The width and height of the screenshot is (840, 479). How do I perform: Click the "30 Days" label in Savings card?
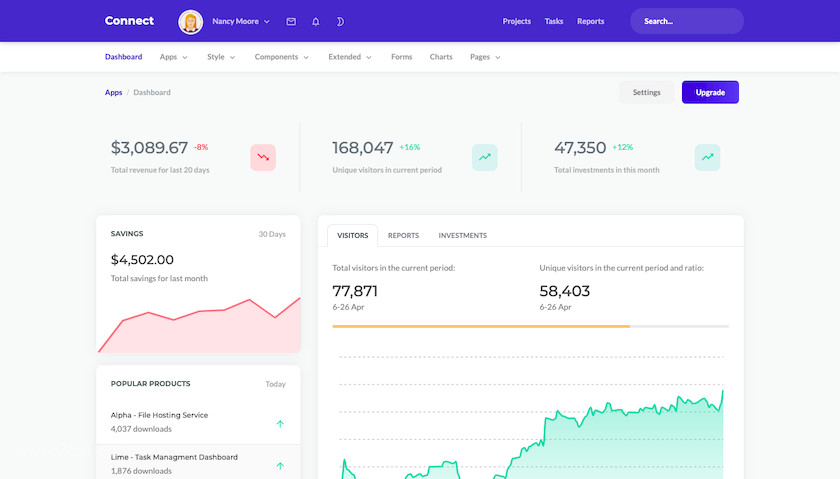(x=272, y=234)
